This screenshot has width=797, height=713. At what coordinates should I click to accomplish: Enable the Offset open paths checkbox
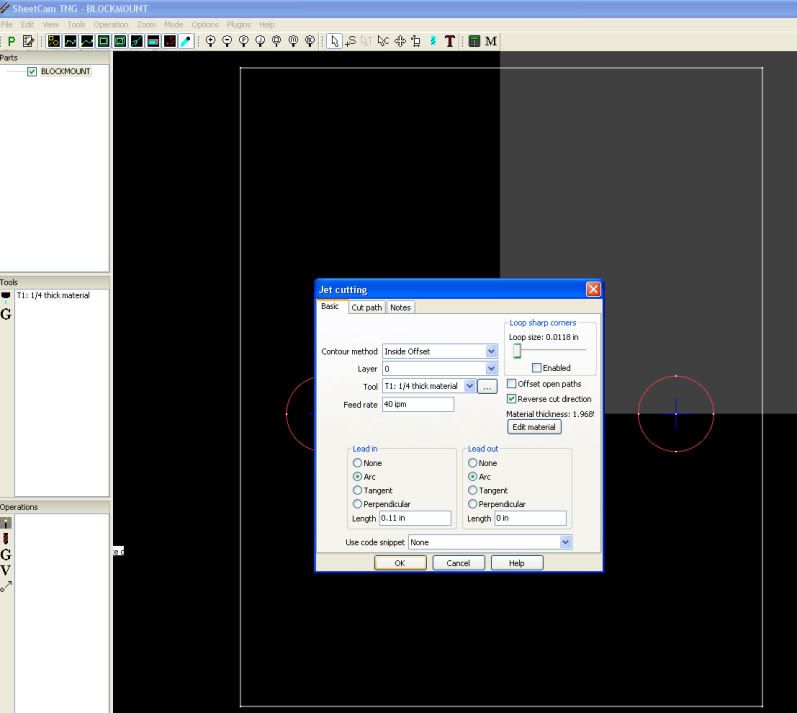click(x=512, y=384)
